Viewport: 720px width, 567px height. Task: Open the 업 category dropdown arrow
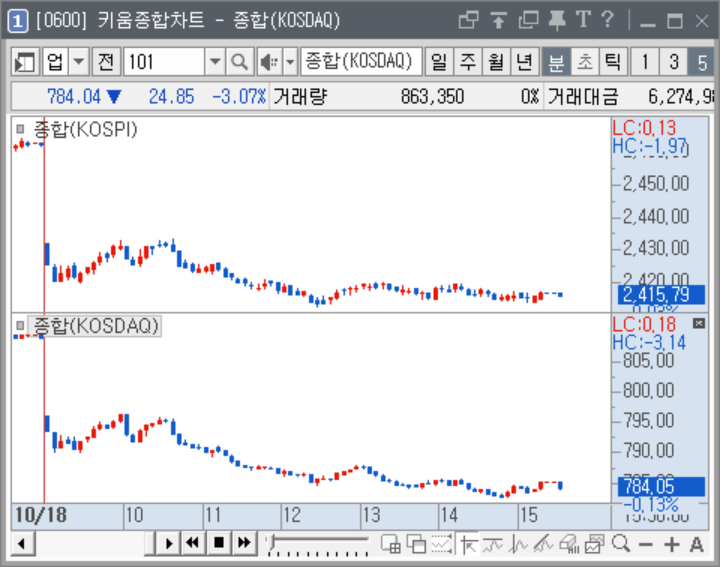click(x=79, y=62)
